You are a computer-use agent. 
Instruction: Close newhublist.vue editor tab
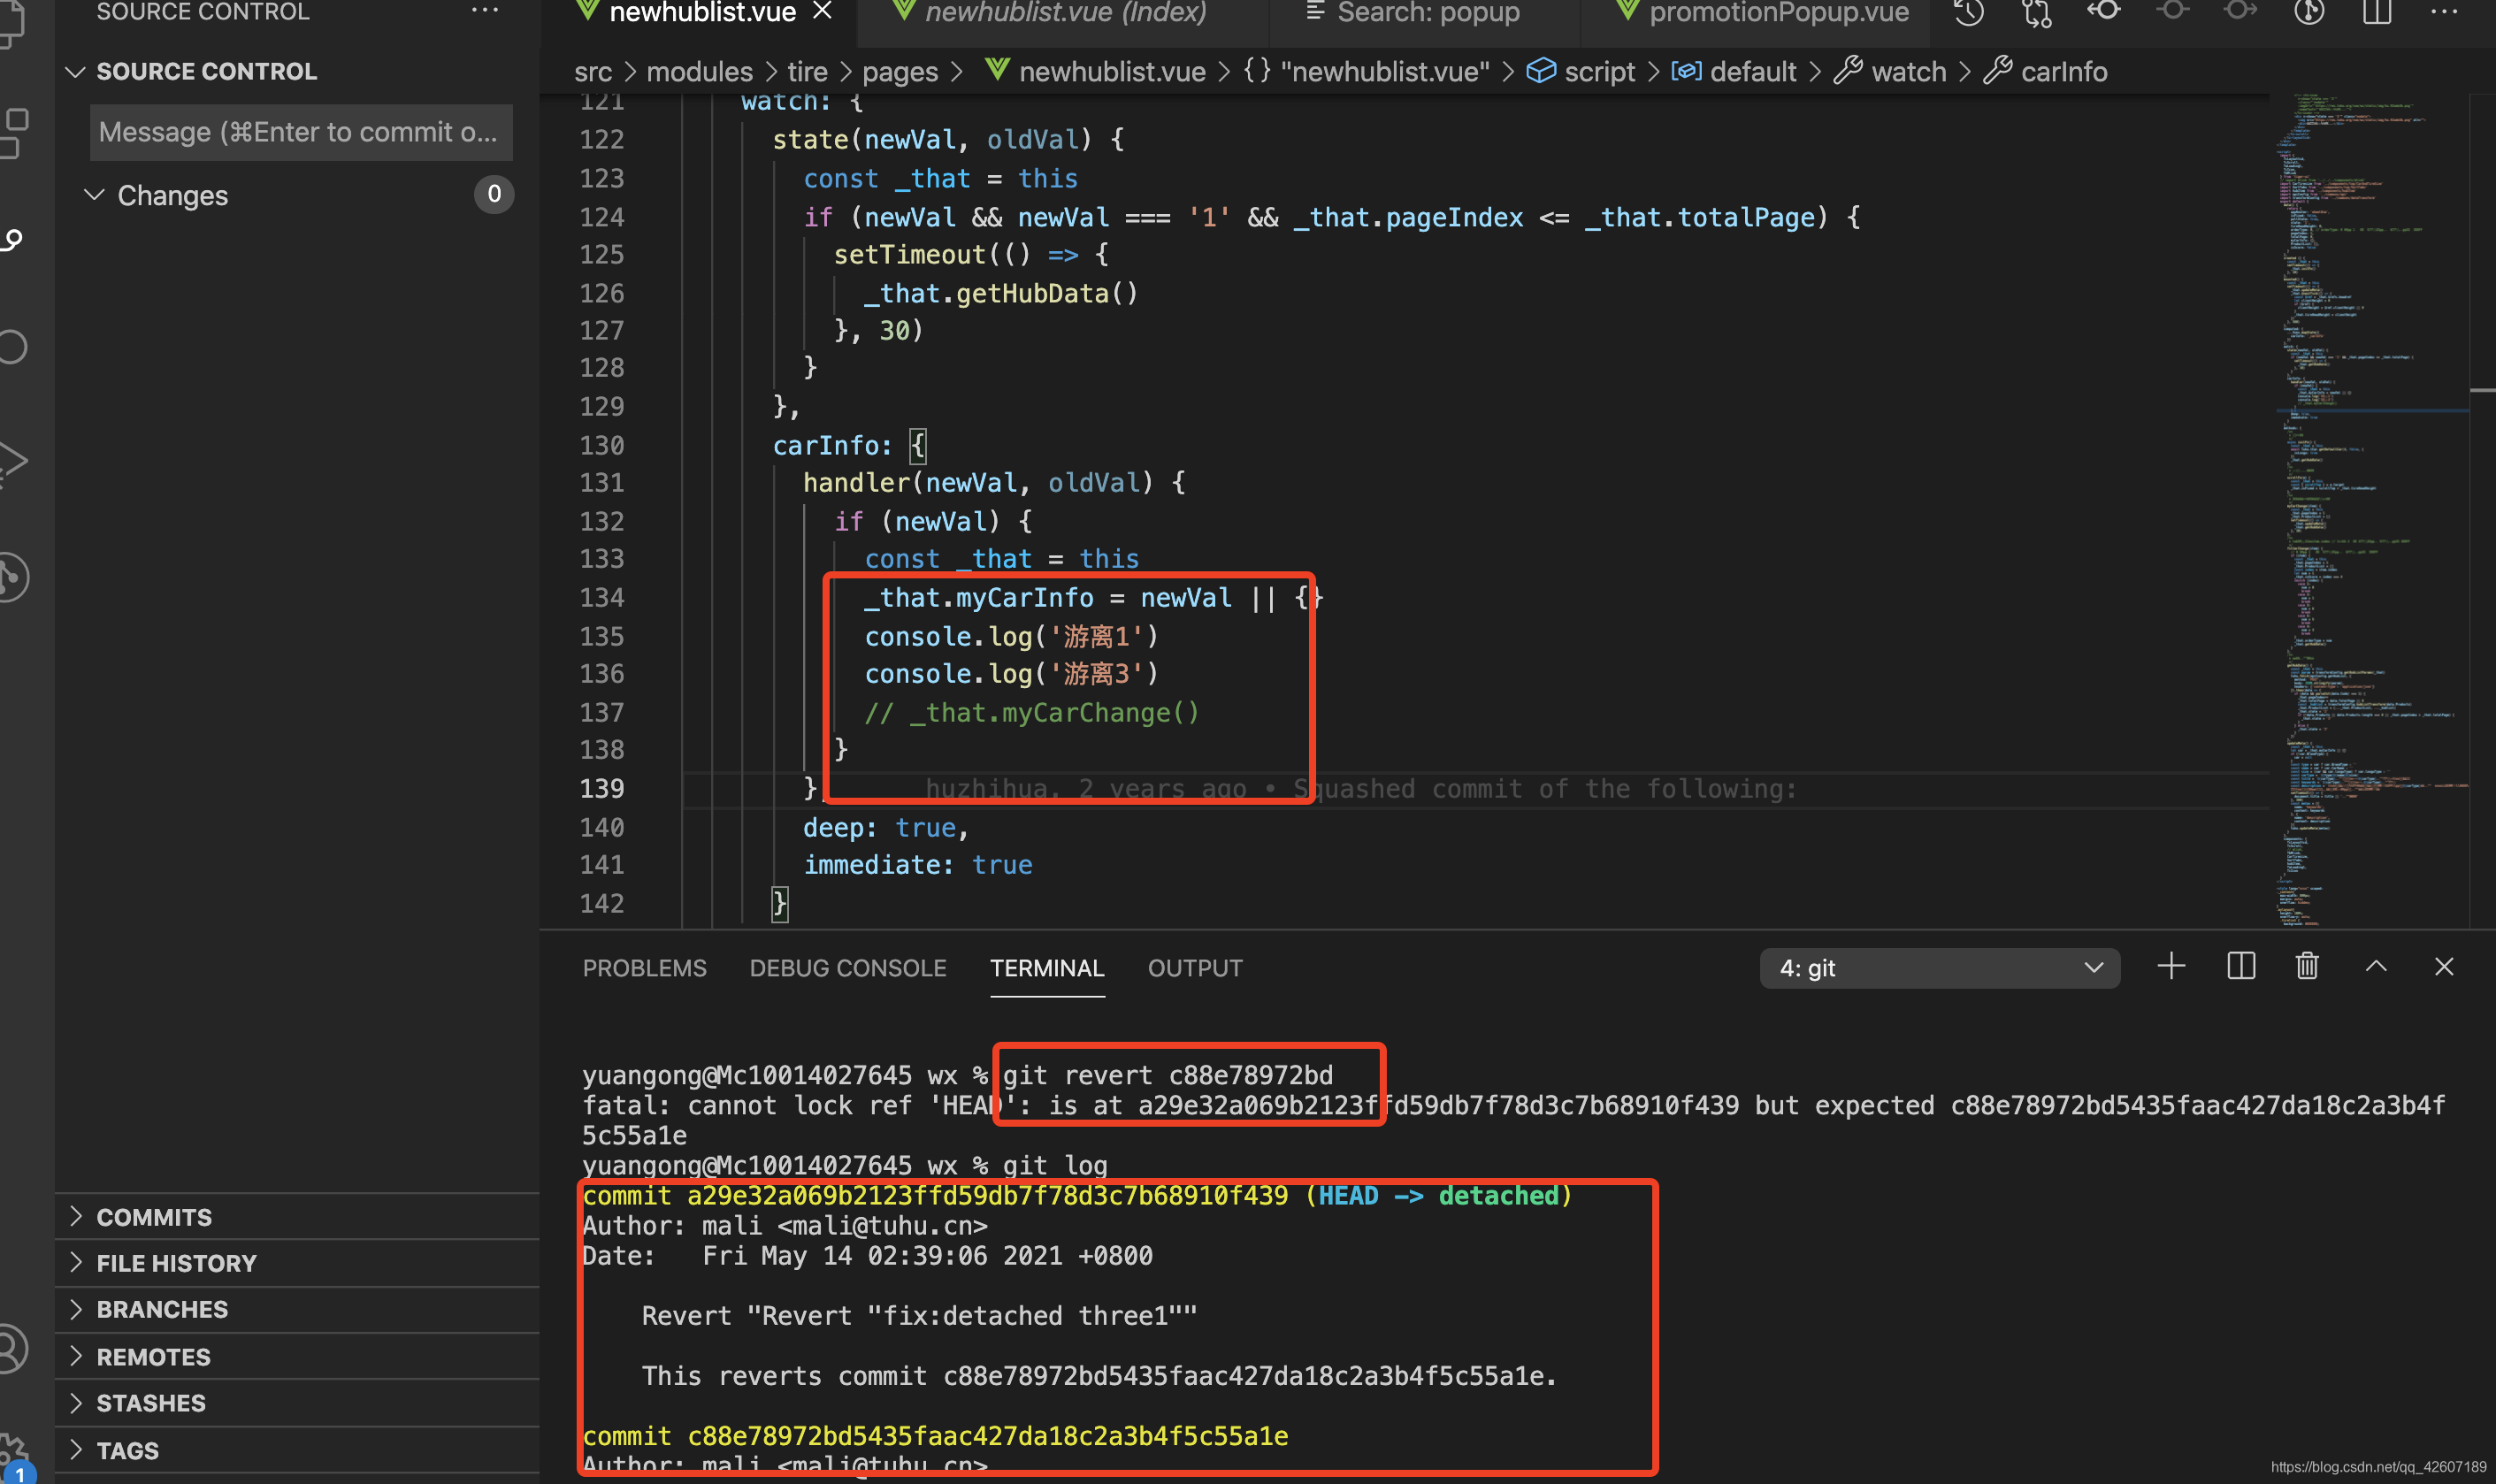click(822, 12)
